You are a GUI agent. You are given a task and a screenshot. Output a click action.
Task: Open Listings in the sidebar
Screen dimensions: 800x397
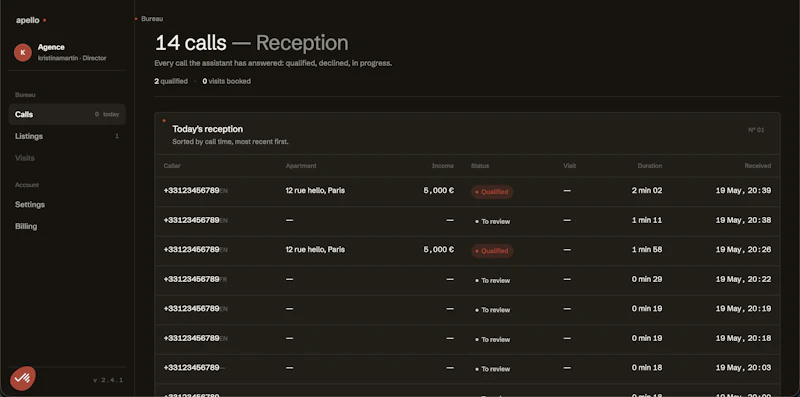pos(67,136)
